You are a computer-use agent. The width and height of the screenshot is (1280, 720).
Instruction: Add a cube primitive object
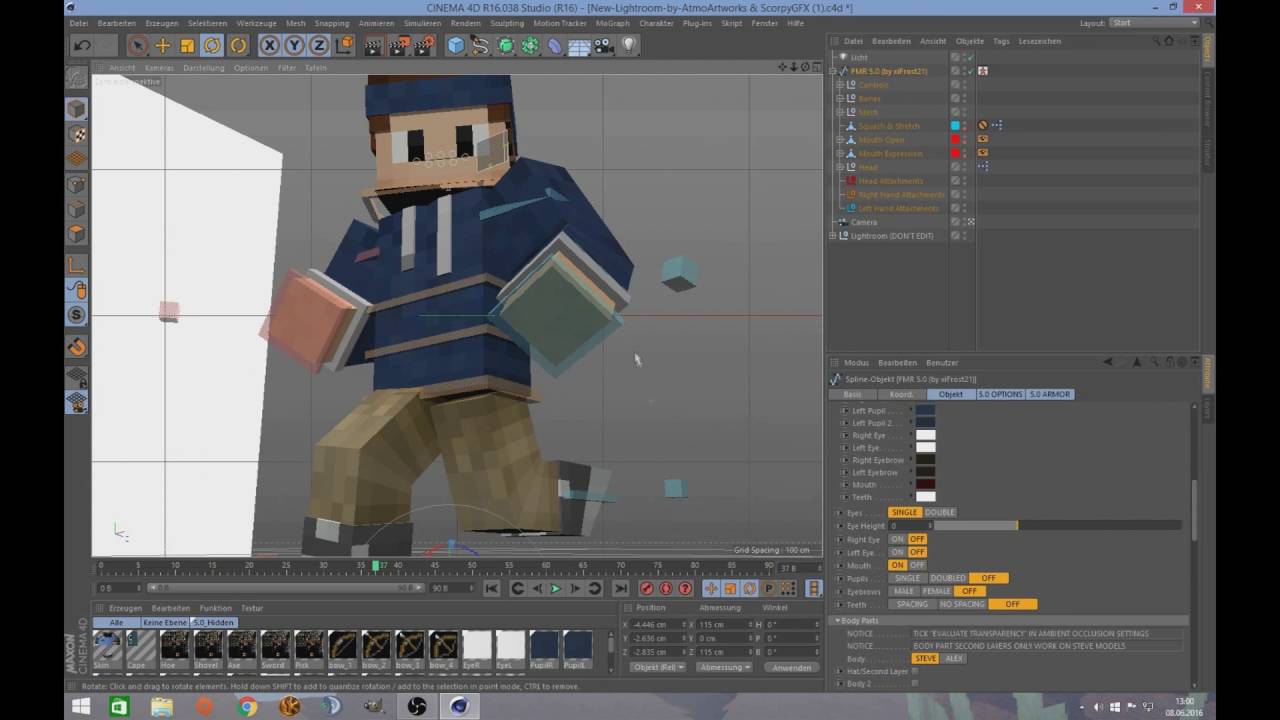coord(456,45)
